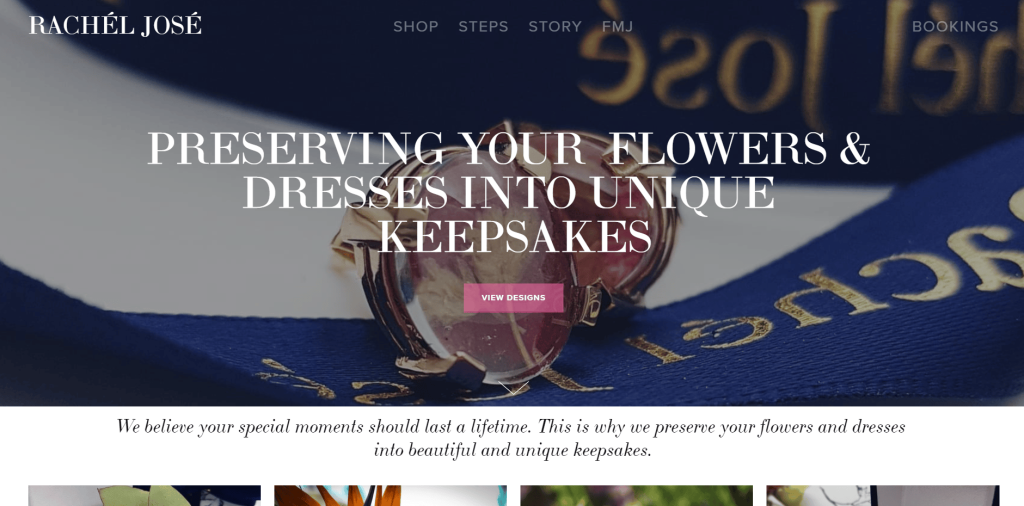
Task: Open the thumbnail with green leaves
Action: coord(144,496)
